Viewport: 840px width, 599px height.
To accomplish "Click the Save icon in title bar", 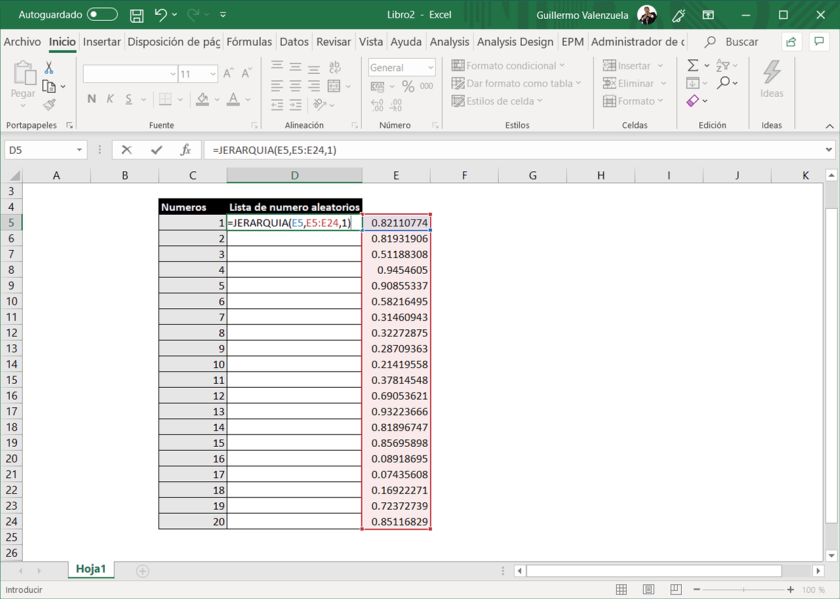I will pos(137,15).
